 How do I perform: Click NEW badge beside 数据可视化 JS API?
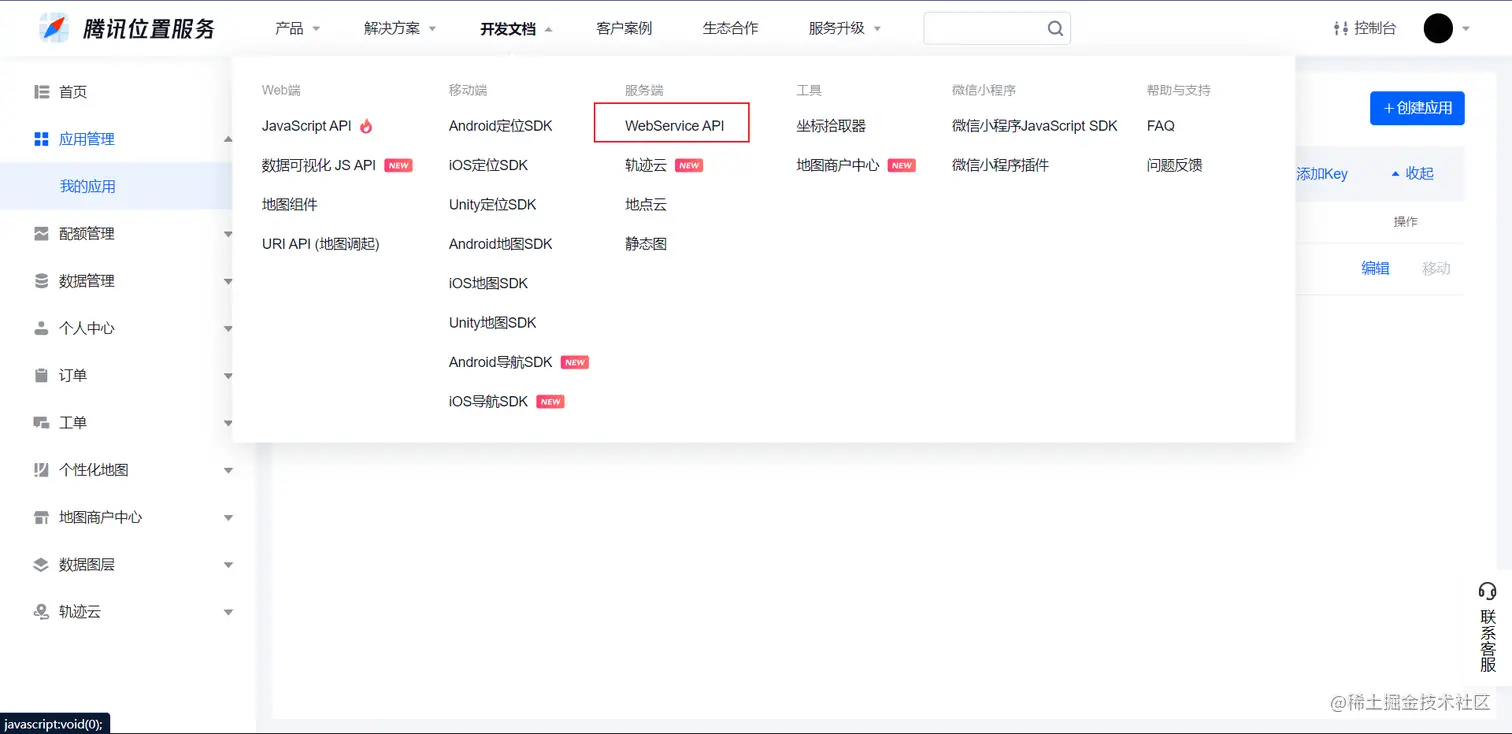(399, 165)
